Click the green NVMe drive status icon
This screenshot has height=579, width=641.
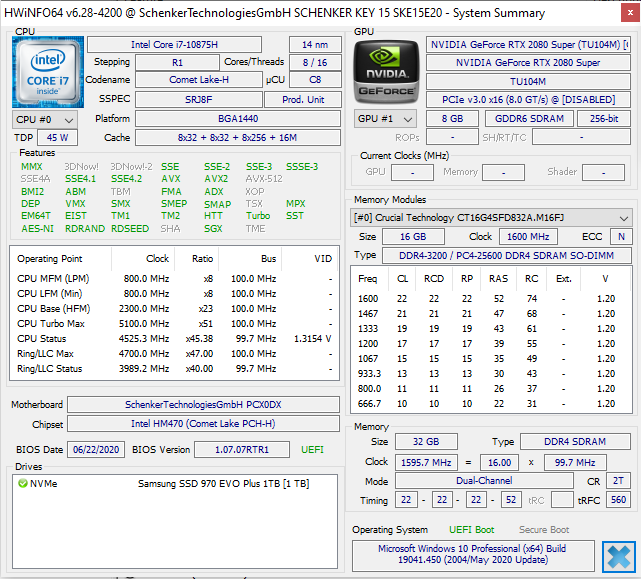tap(22, 483)
